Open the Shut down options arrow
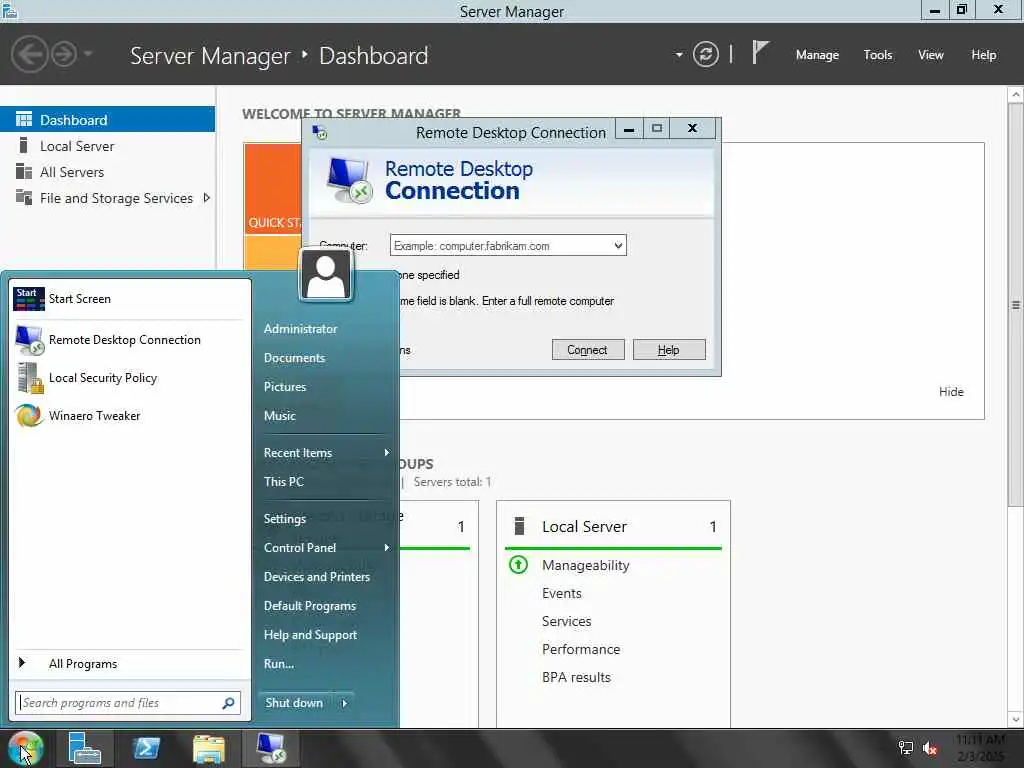 pyautogui.click(x=344, y=703)
